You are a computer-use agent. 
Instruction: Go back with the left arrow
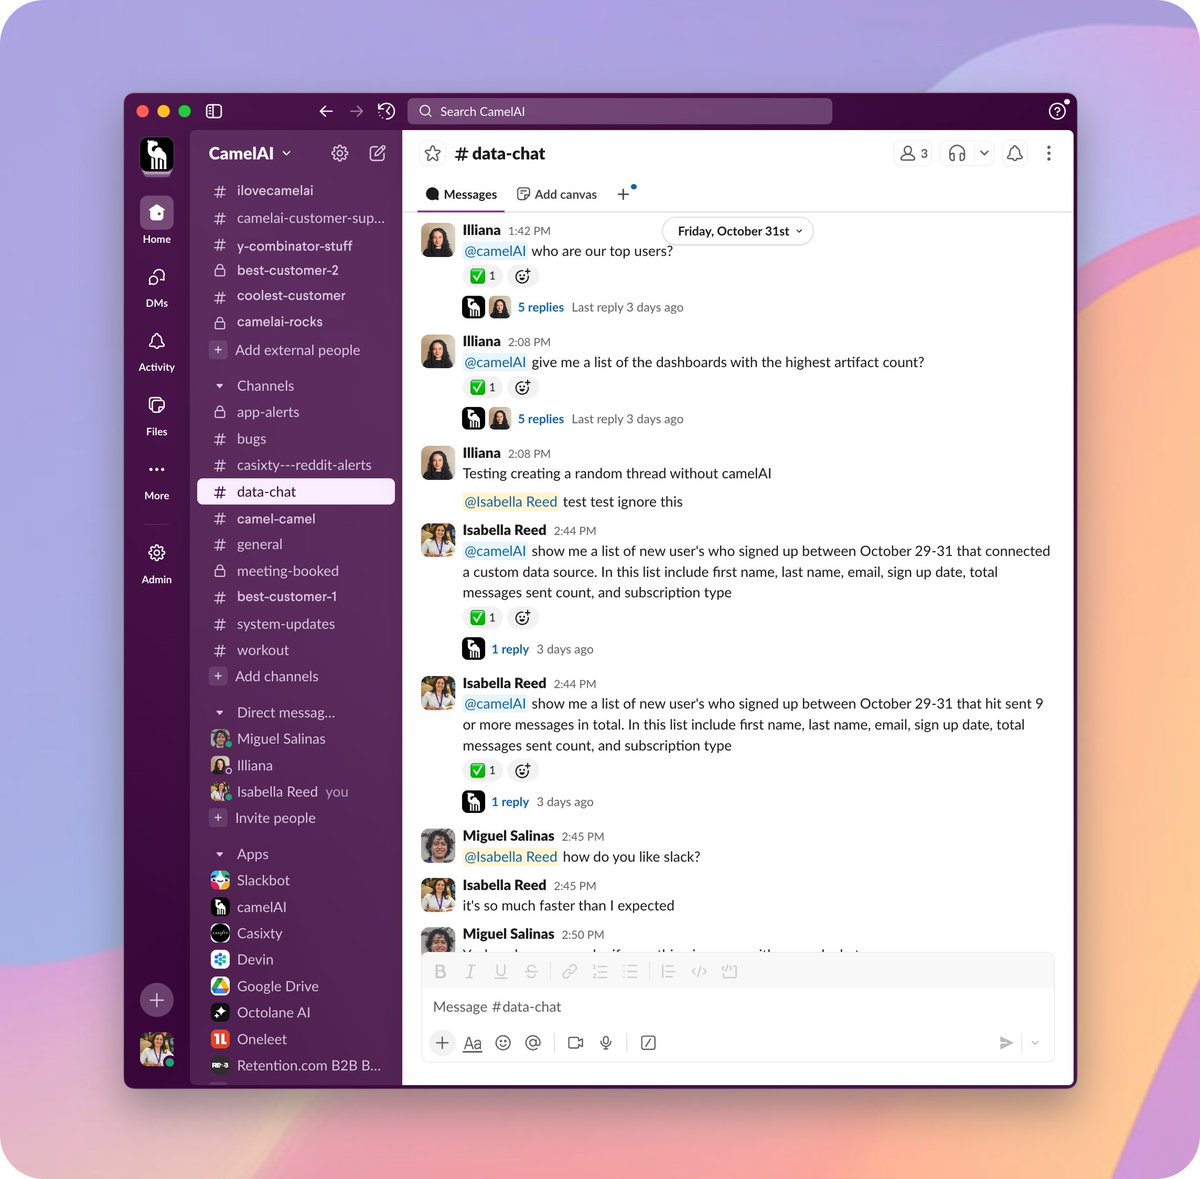326,111
